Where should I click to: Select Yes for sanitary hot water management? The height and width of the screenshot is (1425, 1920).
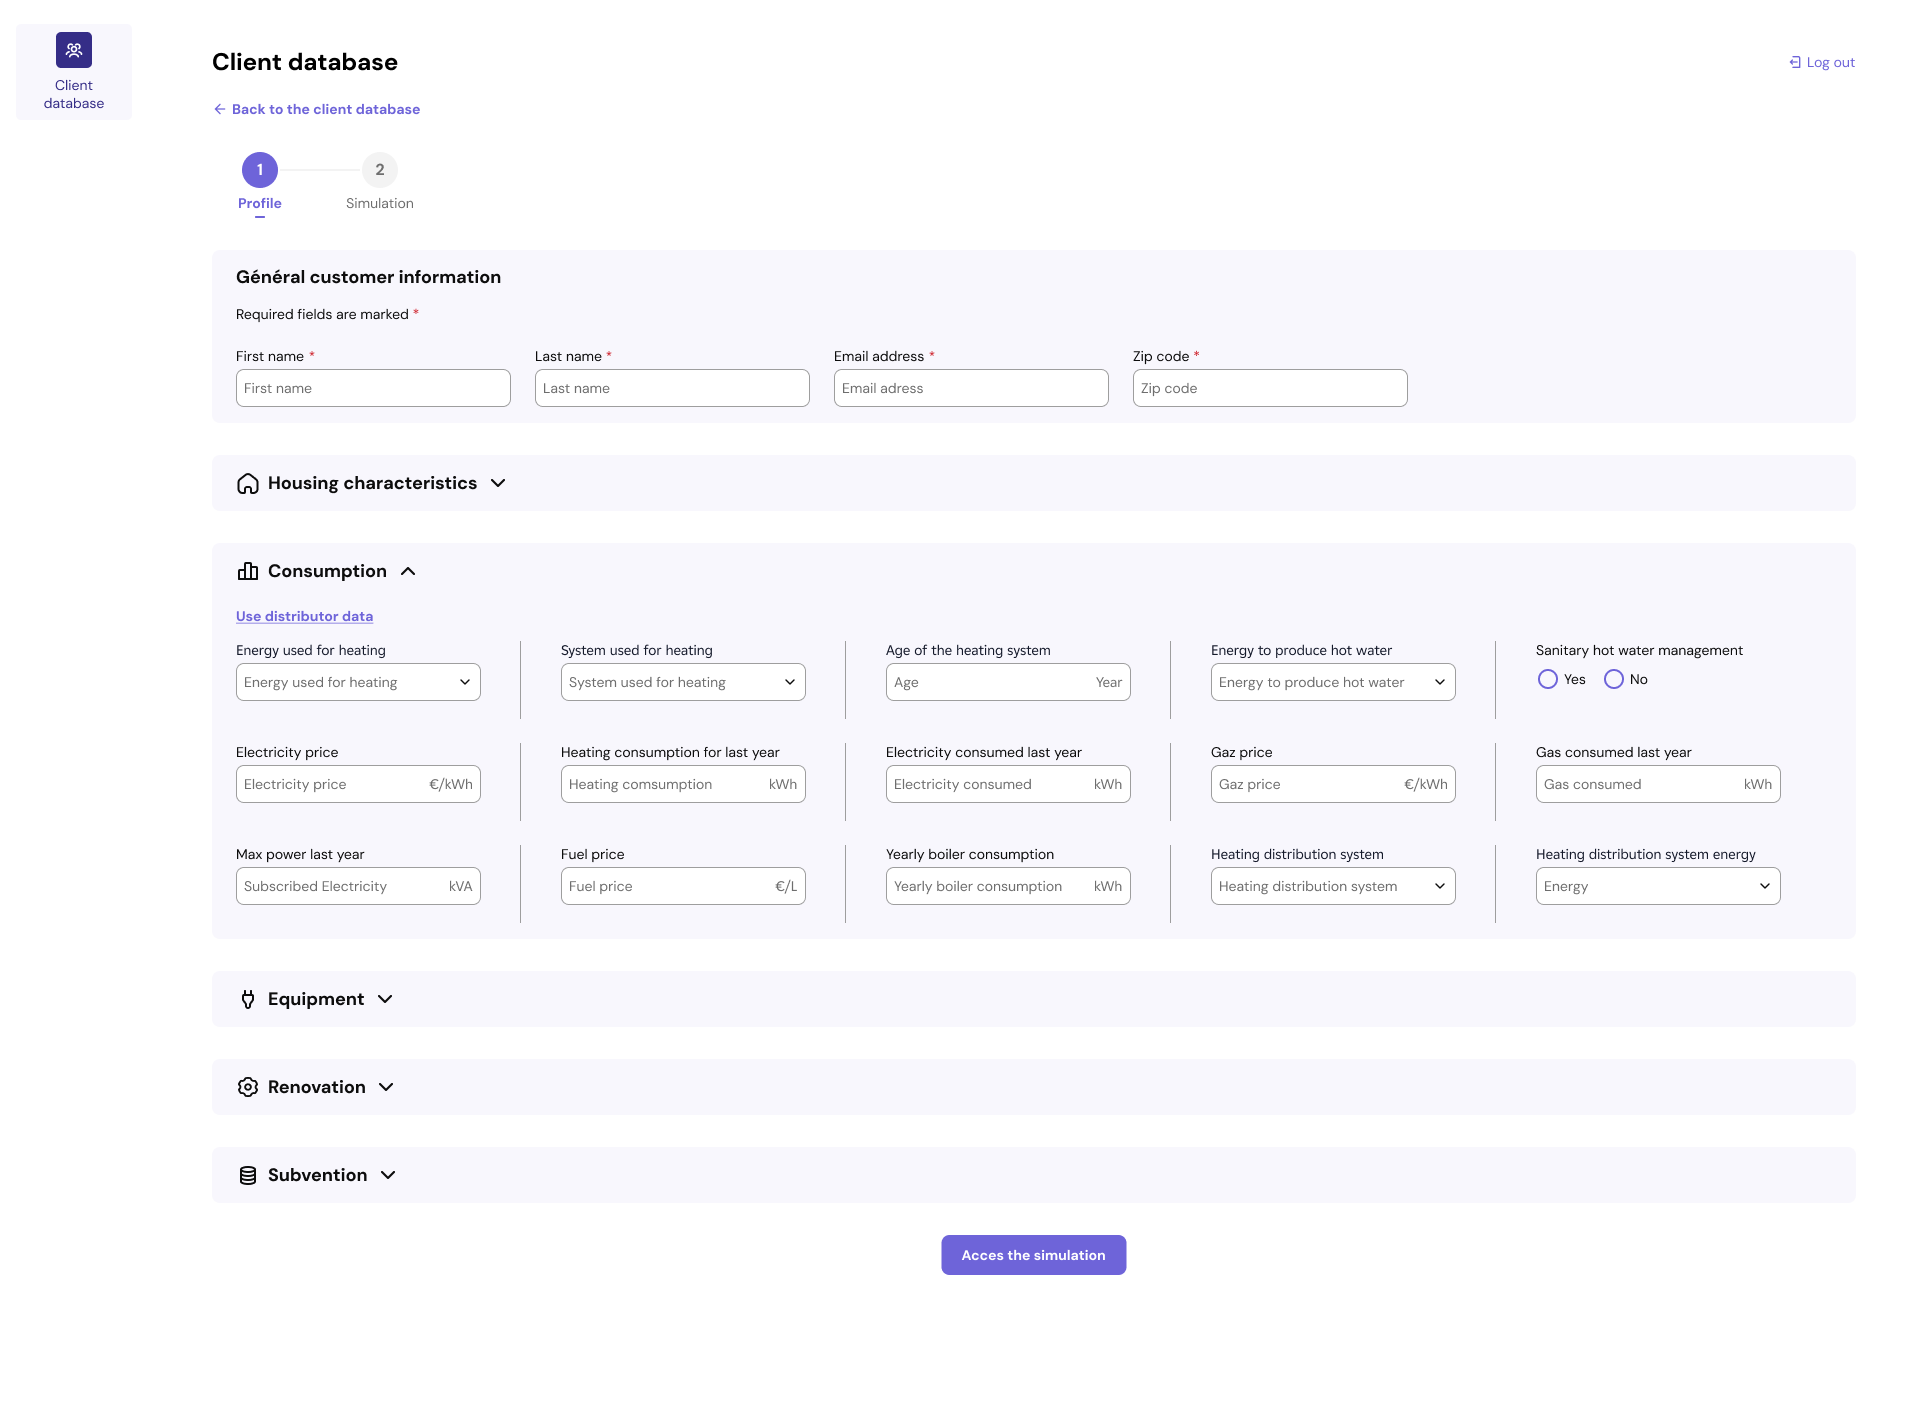tap(1548, 679)
